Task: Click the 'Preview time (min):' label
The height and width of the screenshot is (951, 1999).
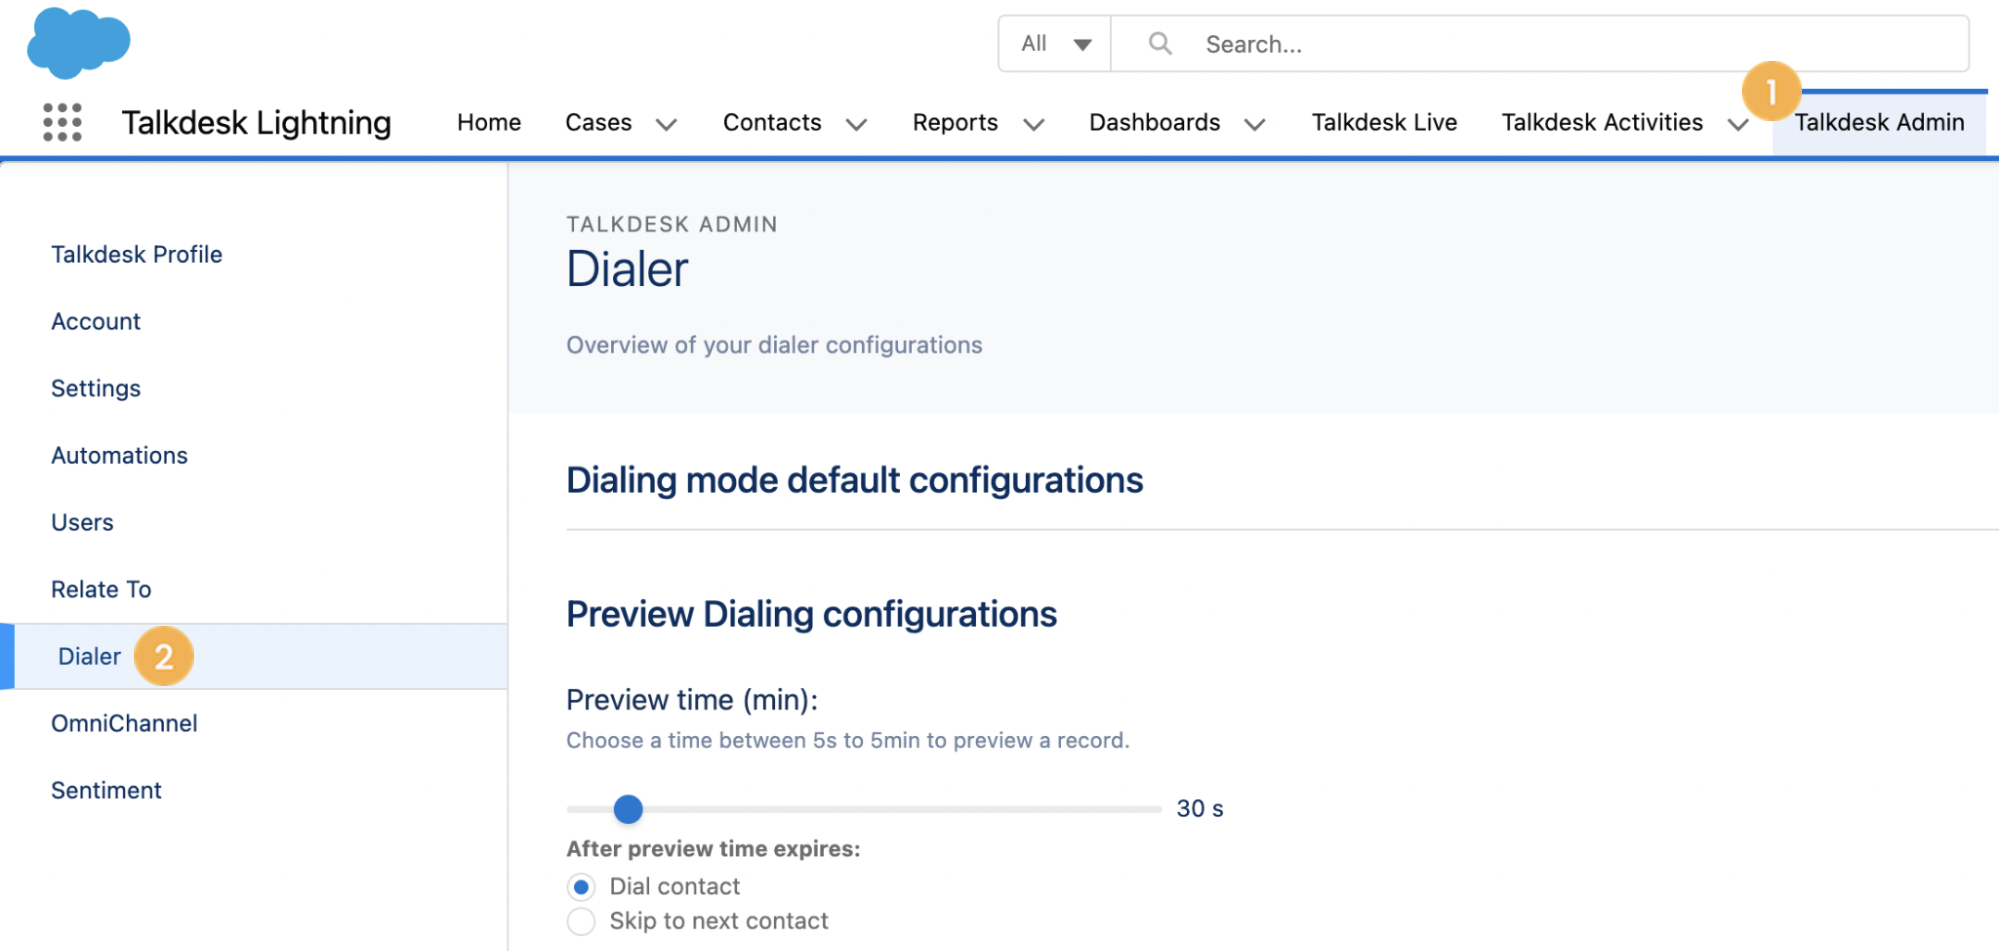Action: (692, 700)
